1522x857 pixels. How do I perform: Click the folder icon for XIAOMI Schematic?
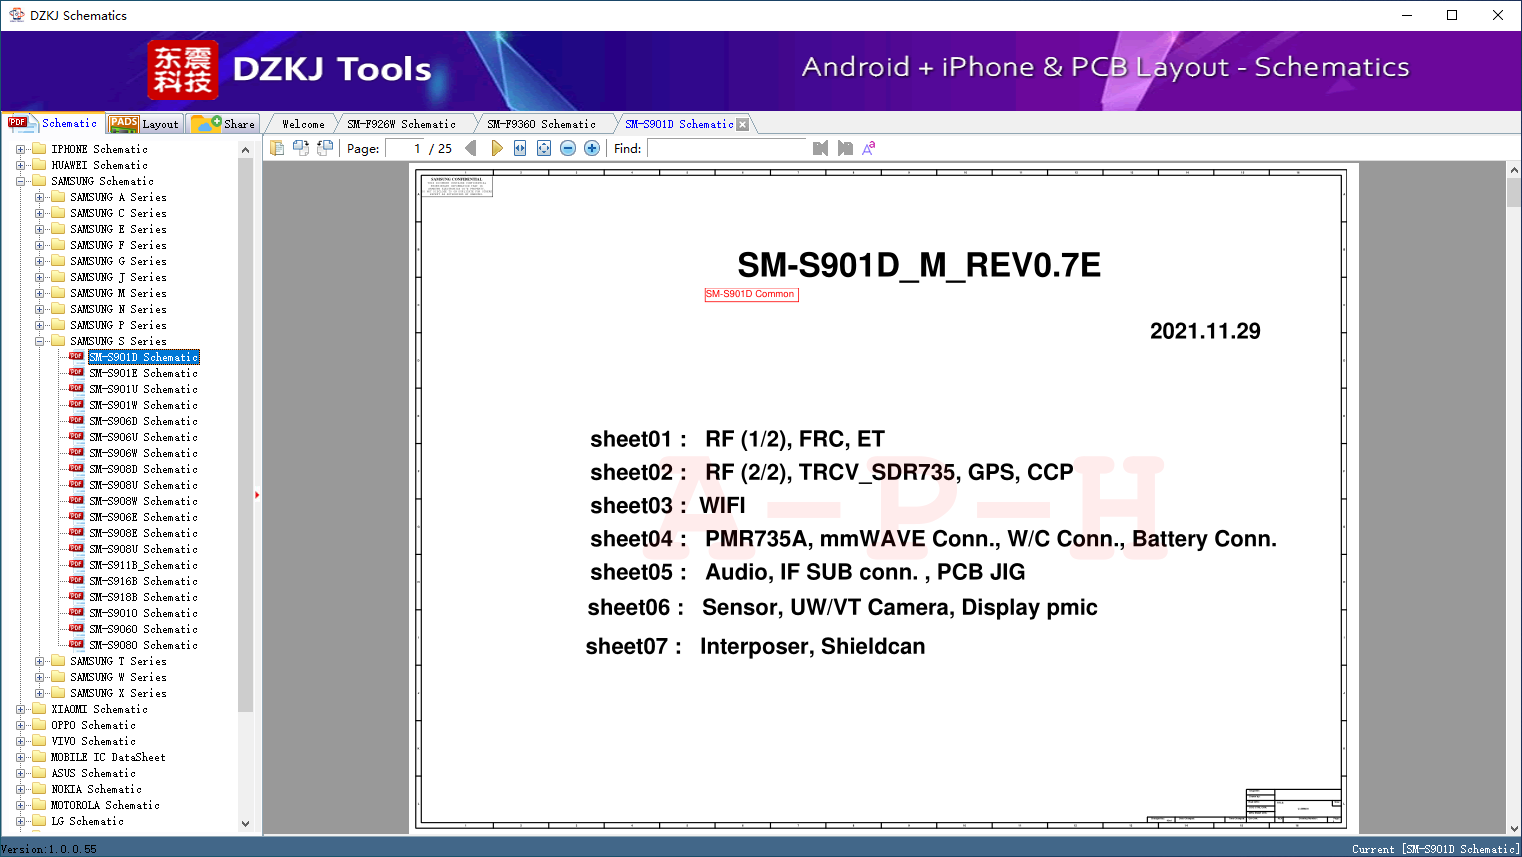tap(39, 709)
